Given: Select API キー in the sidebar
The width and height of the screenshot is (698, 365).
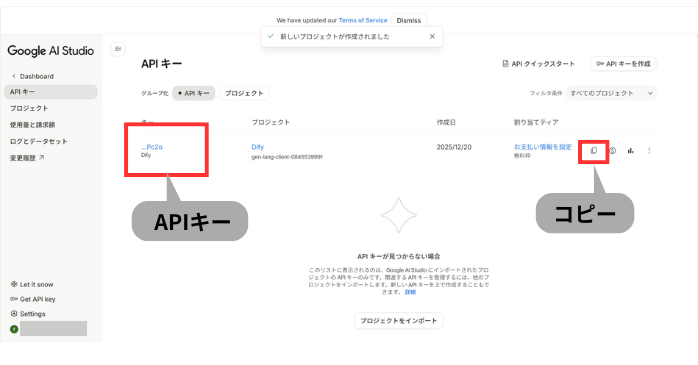Looking at the screenshot, I should point(51,92).
